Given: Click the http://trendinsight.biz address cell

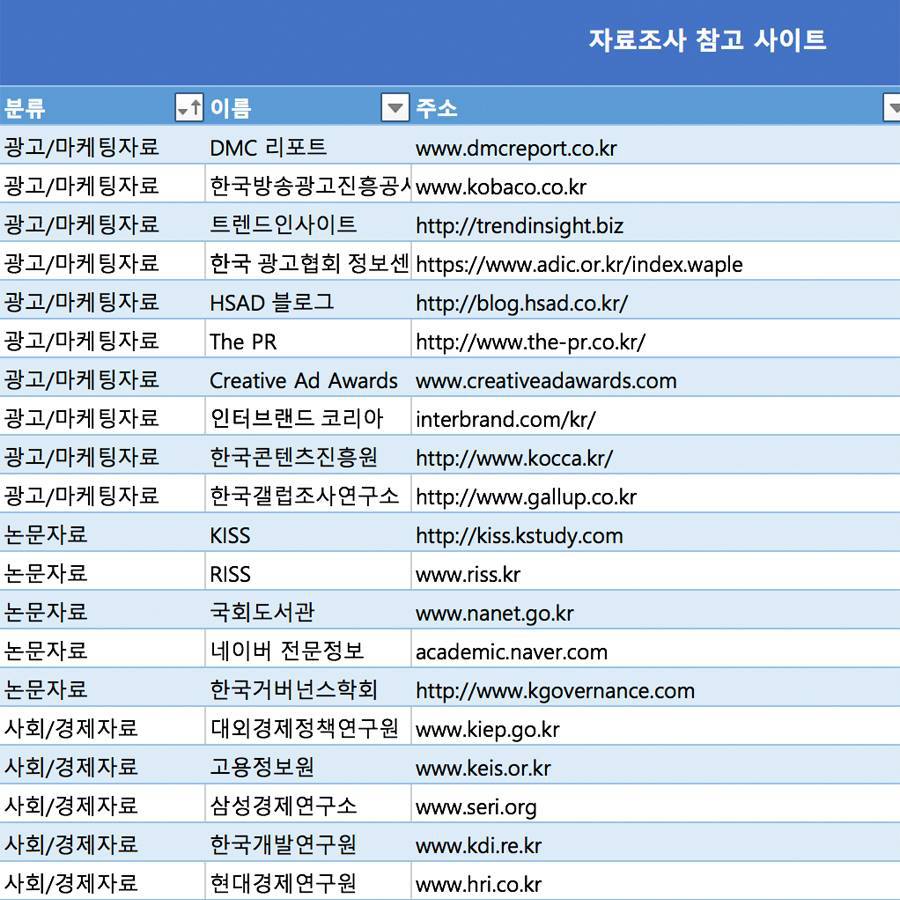Looking at the screenshot, I should pos(655,223).
